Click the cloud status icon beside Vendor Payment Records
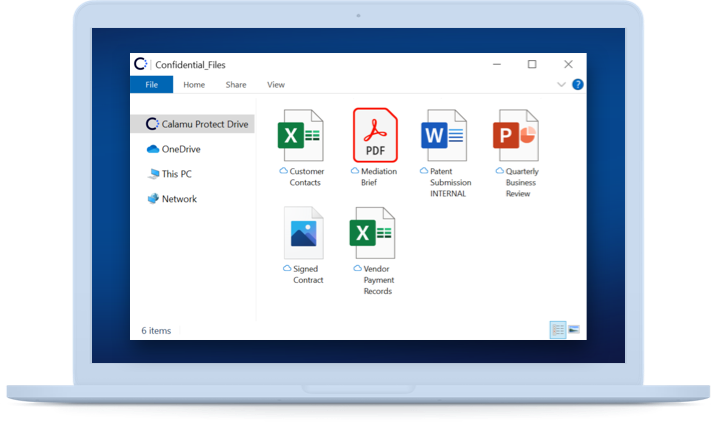The image size is (711, 424). [358, 268]
